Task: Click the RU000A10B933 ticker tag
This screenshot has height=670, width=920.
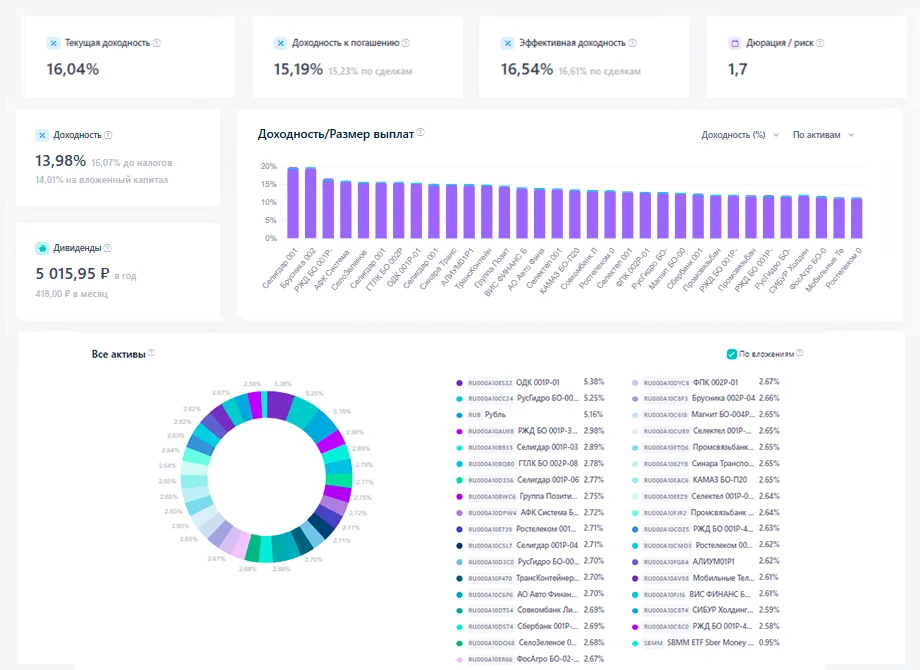Action: pyautogui.click(x=490, y=448)
